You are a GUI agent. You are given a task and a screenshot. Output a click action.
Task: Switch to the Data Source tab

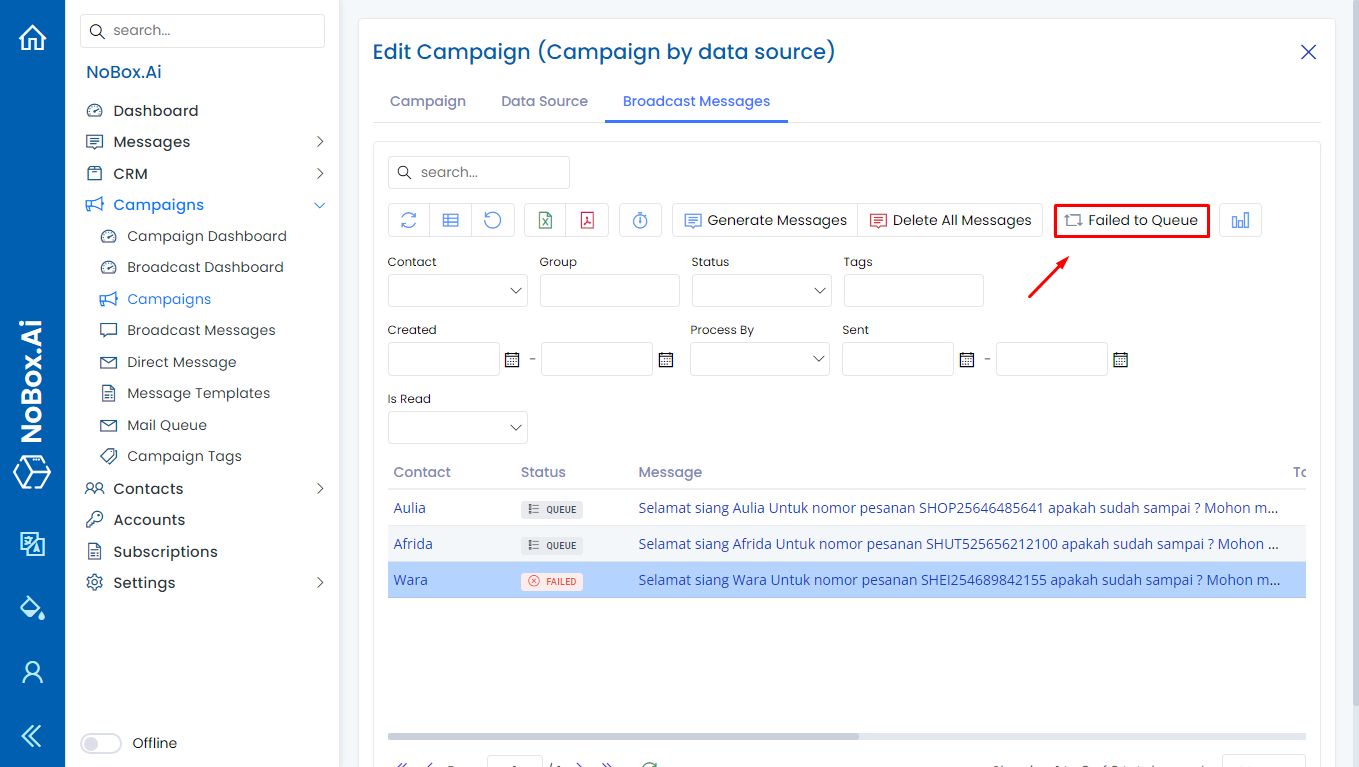(544, 101)
